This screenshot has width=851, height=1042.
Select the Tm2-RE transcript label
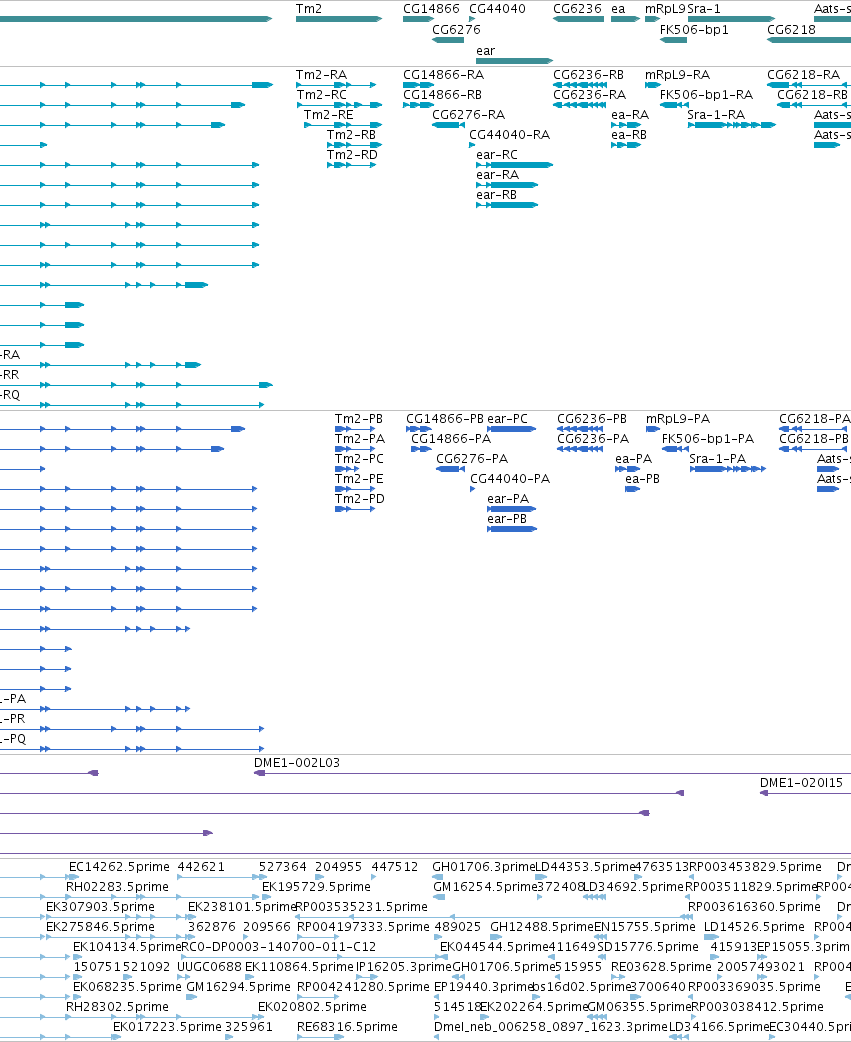point(329,114)
